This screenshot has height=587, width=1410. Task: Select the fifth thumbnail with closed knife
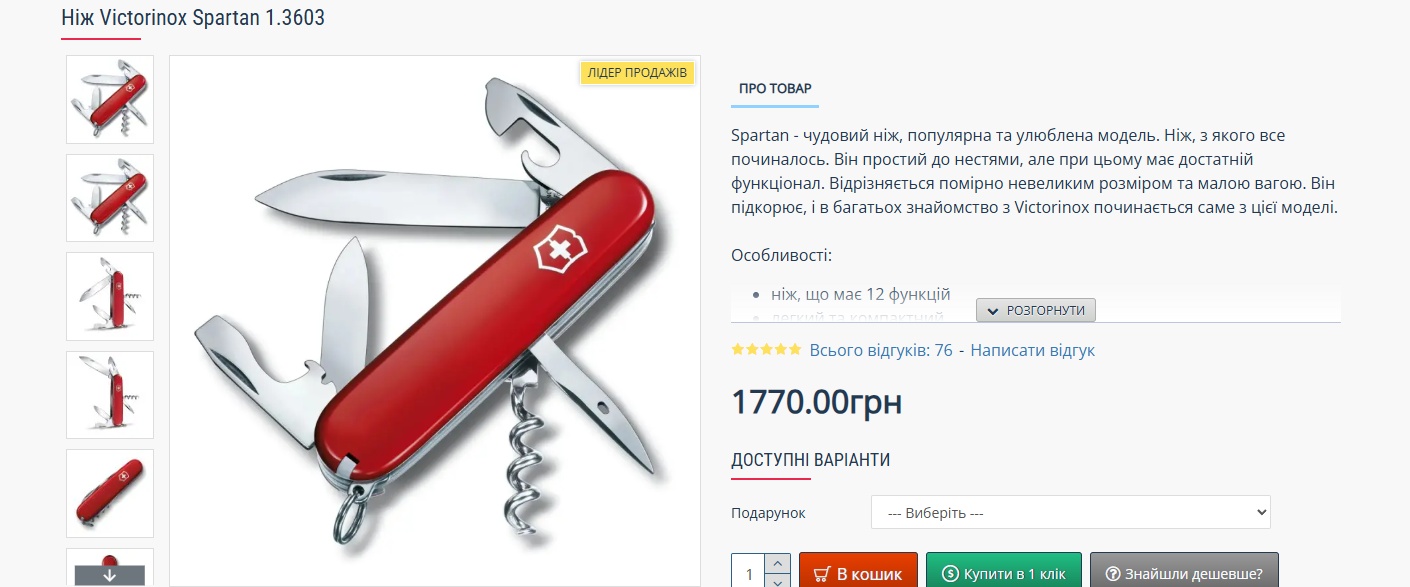click(110, 493)
